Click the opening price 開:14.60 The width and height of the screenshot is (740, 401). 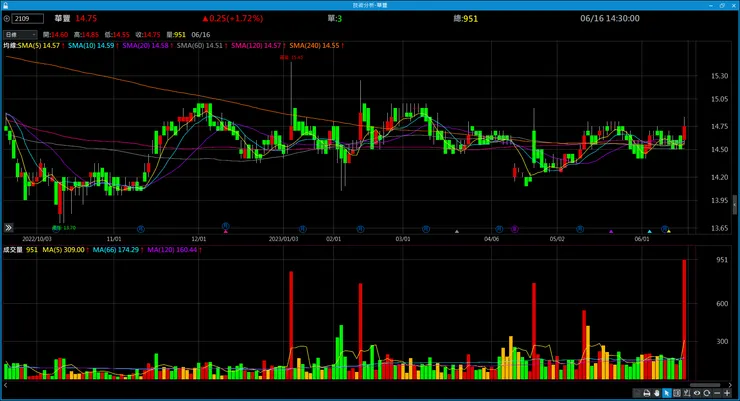(56, 34)
